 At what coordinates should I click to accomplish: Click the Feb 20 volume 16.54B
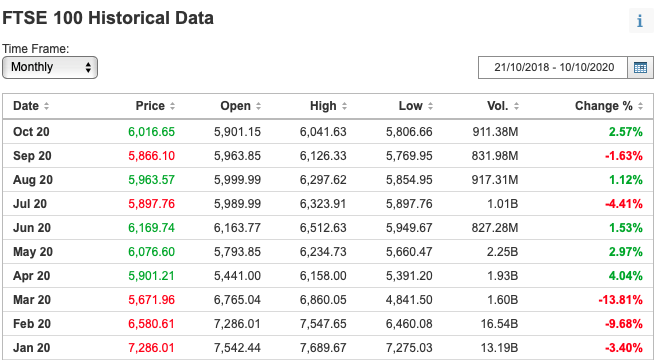499,324
